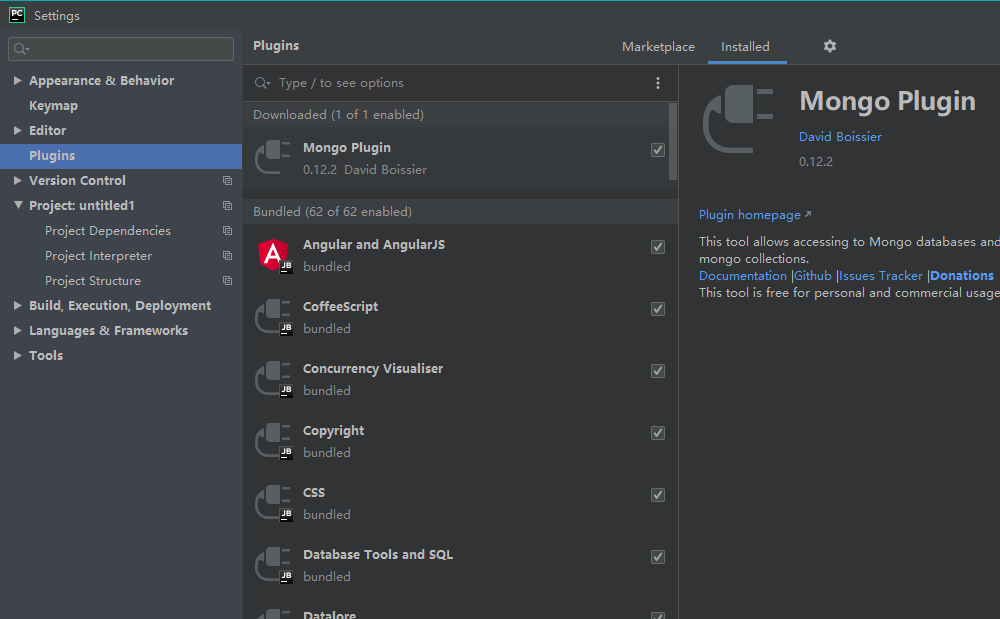The height and width of the screenshot is (619, 1000).
Task: Click the magnifier icon in settings search box
Action: click(x=21, y=49)
